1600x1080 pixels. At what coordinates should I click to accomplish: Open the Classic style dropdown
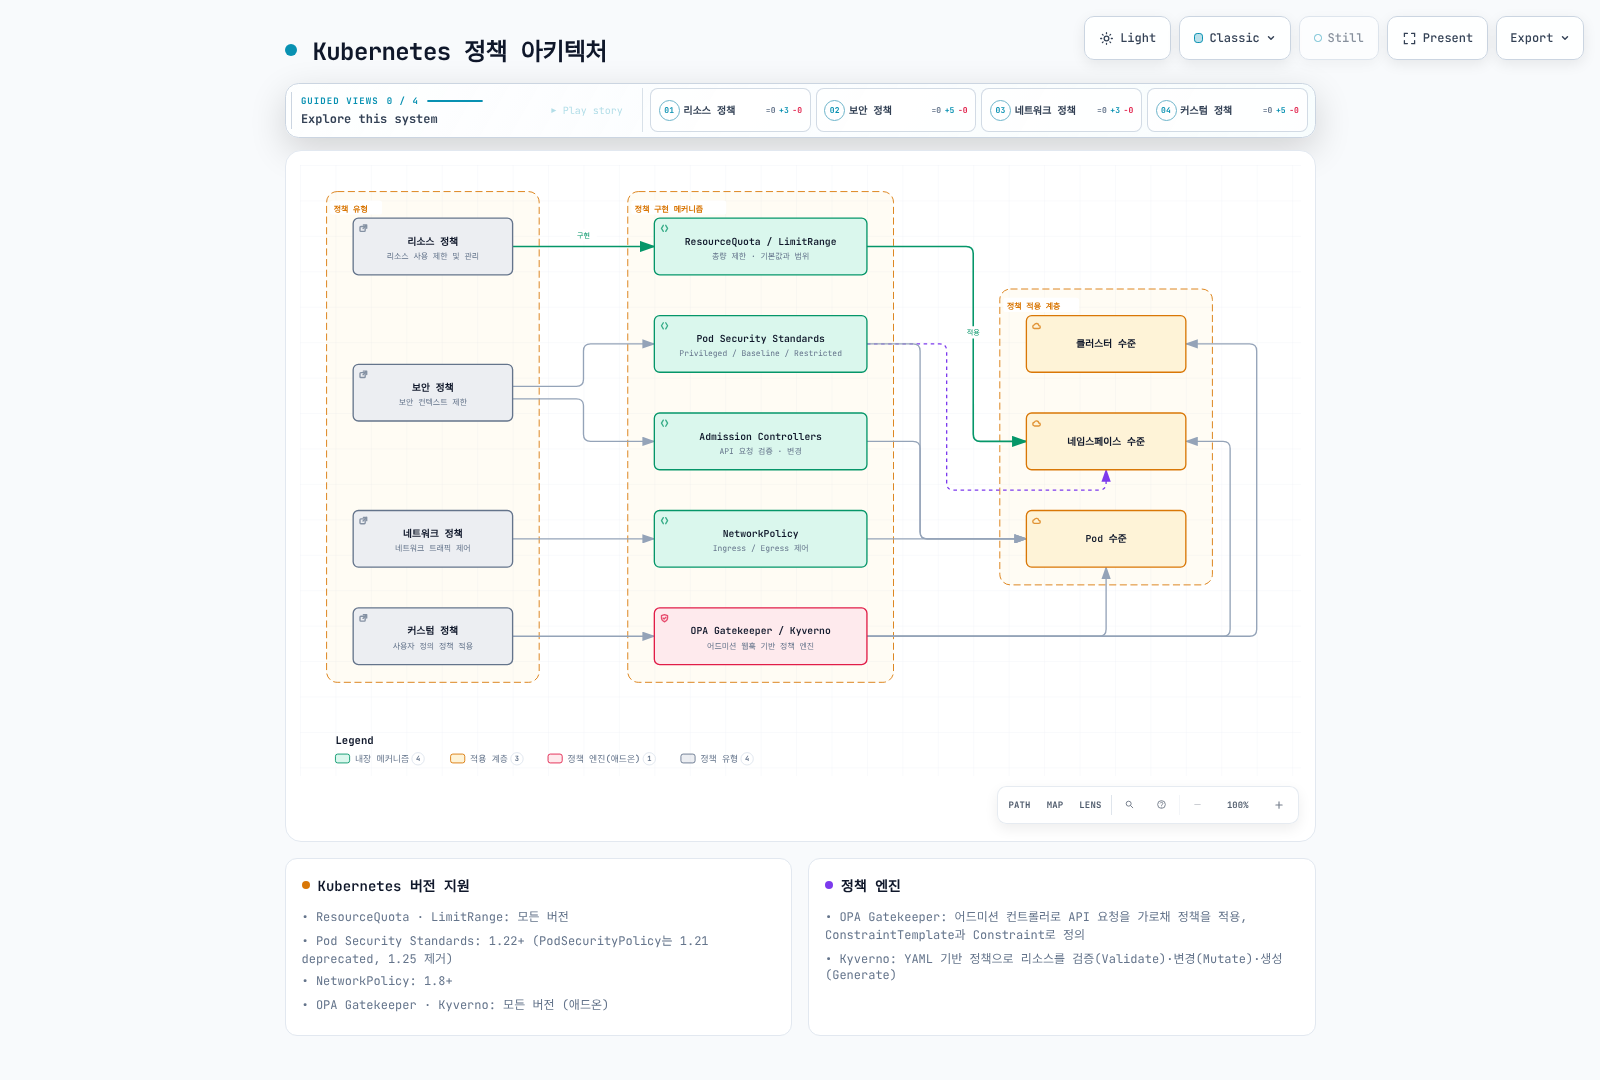point(1234,38)
